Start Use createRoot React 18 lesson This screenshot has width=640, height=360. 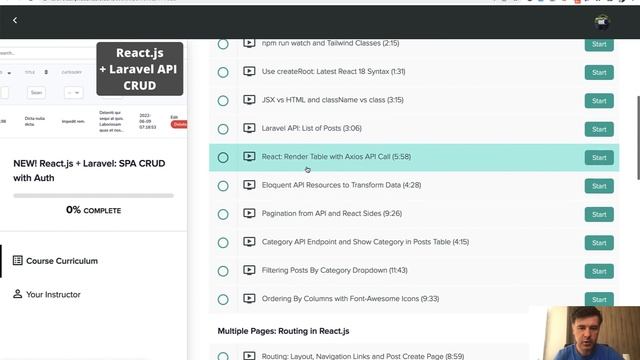click(599, 73)
